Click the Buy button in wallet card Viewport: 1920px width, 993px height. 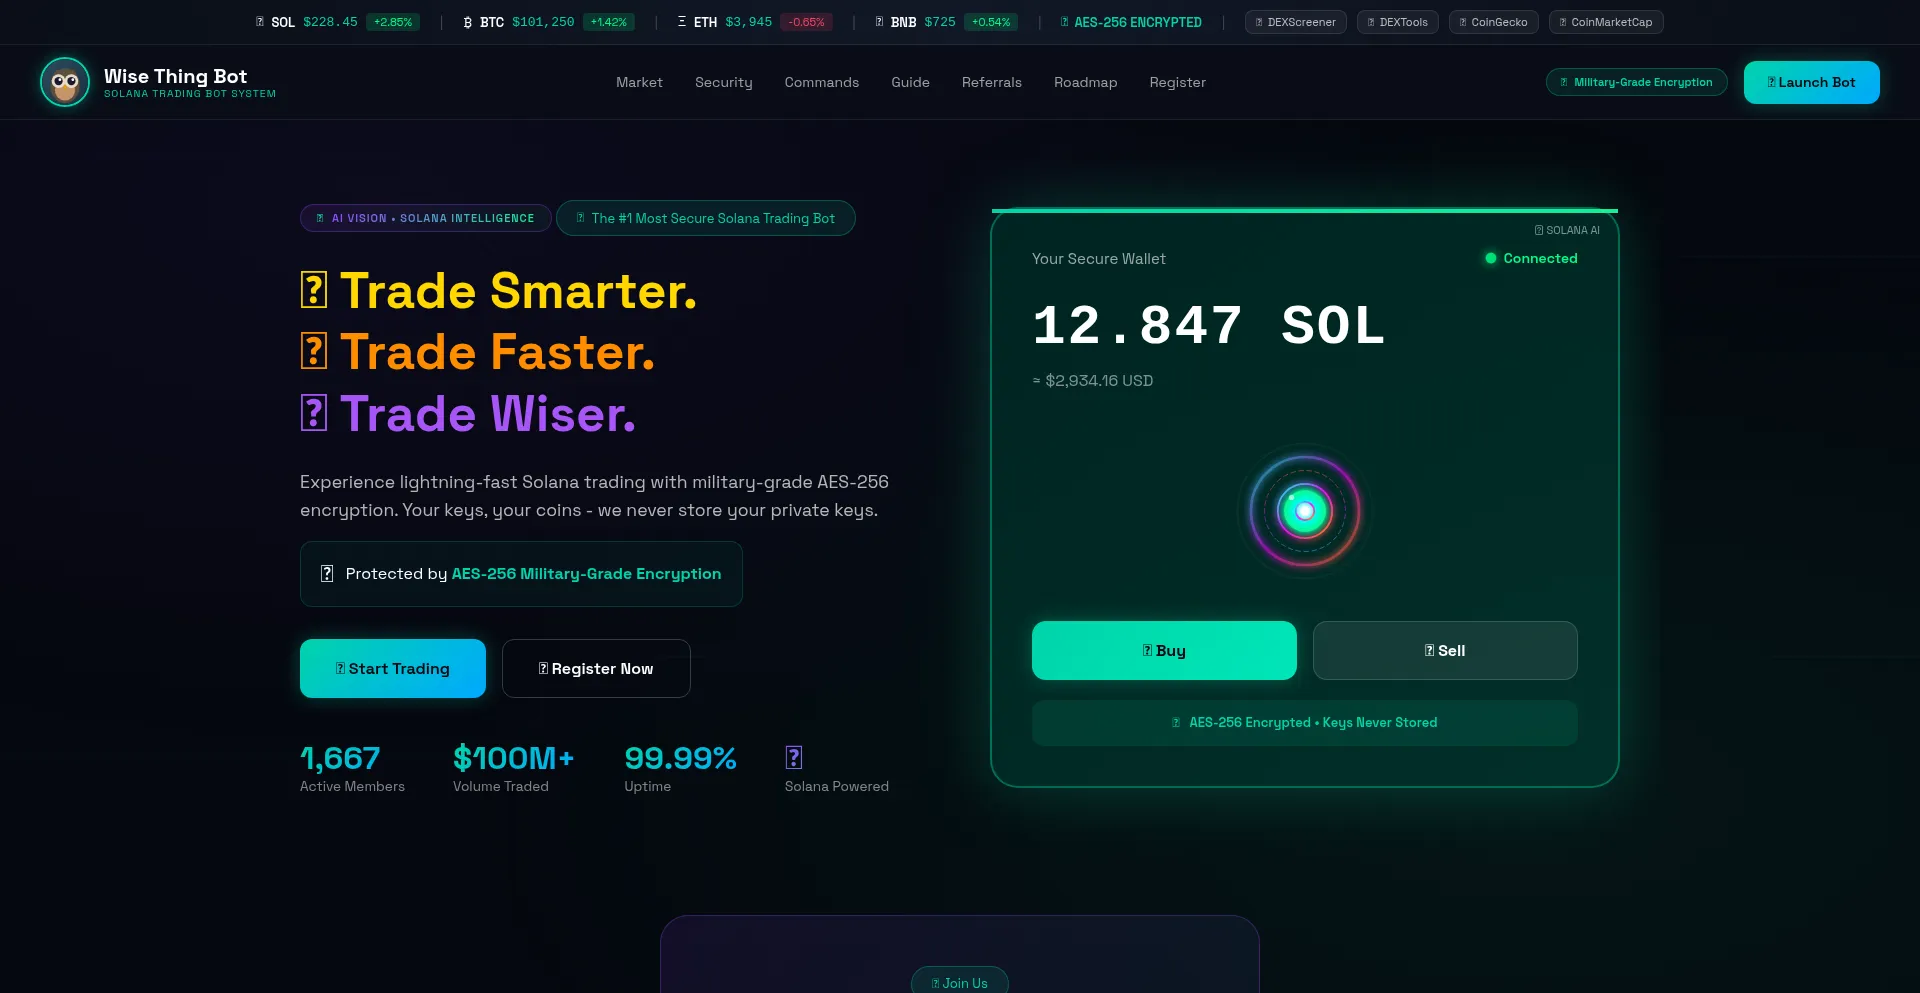click(1164, 650)
